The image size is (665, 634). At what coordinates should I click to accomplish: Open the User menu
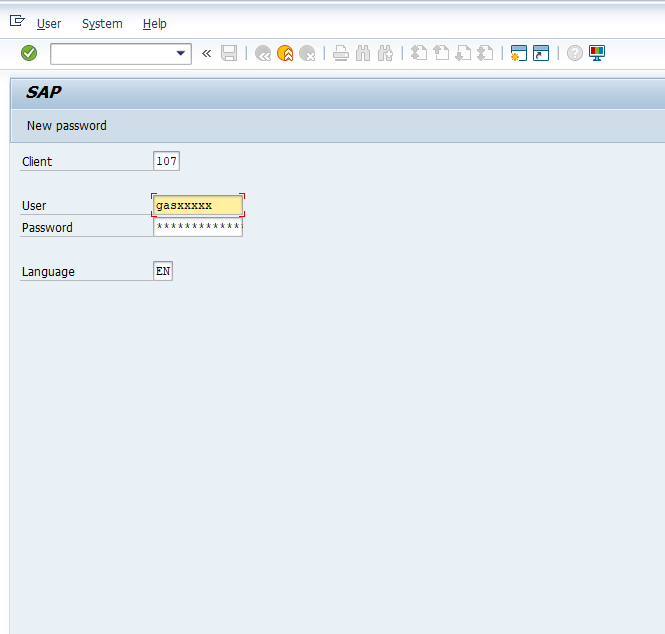pos(49,24)
